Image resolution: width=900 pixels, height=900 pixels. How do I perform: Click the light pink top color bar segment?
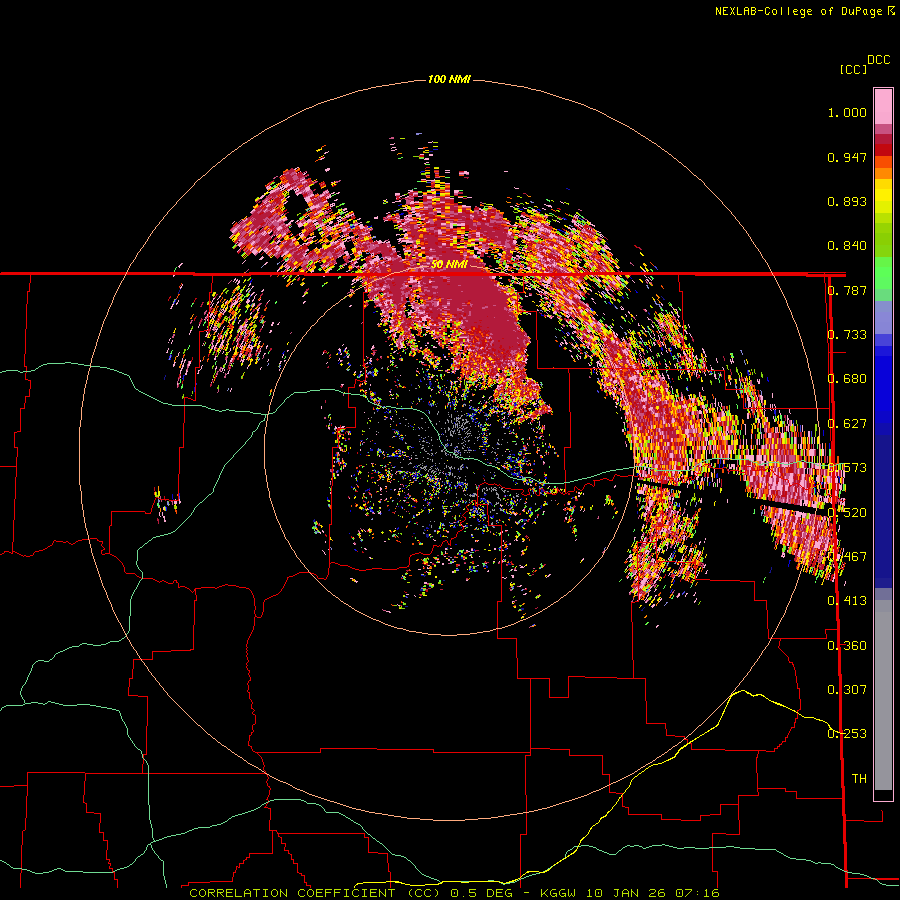tap(883, 106)
